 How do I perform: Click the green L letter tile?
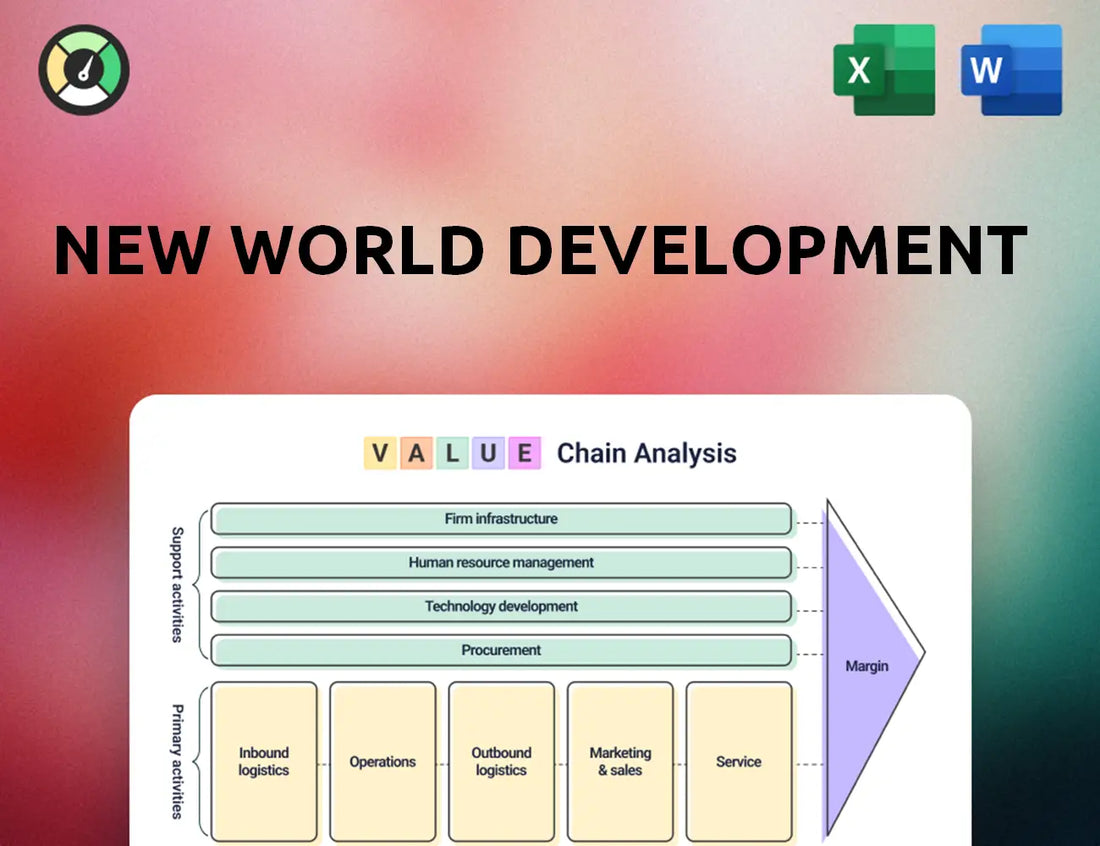coord(452,453)
